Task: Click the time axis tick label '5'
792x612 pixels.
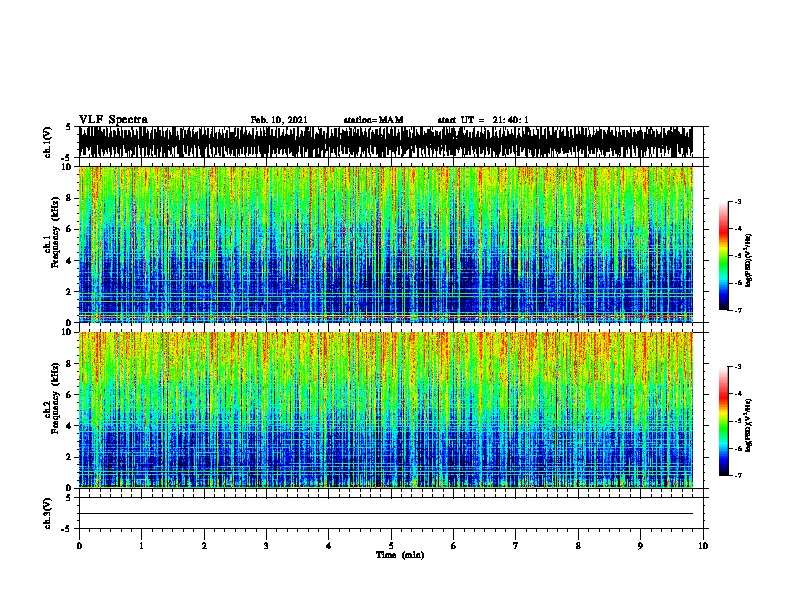Action: (x=391, y=546)
